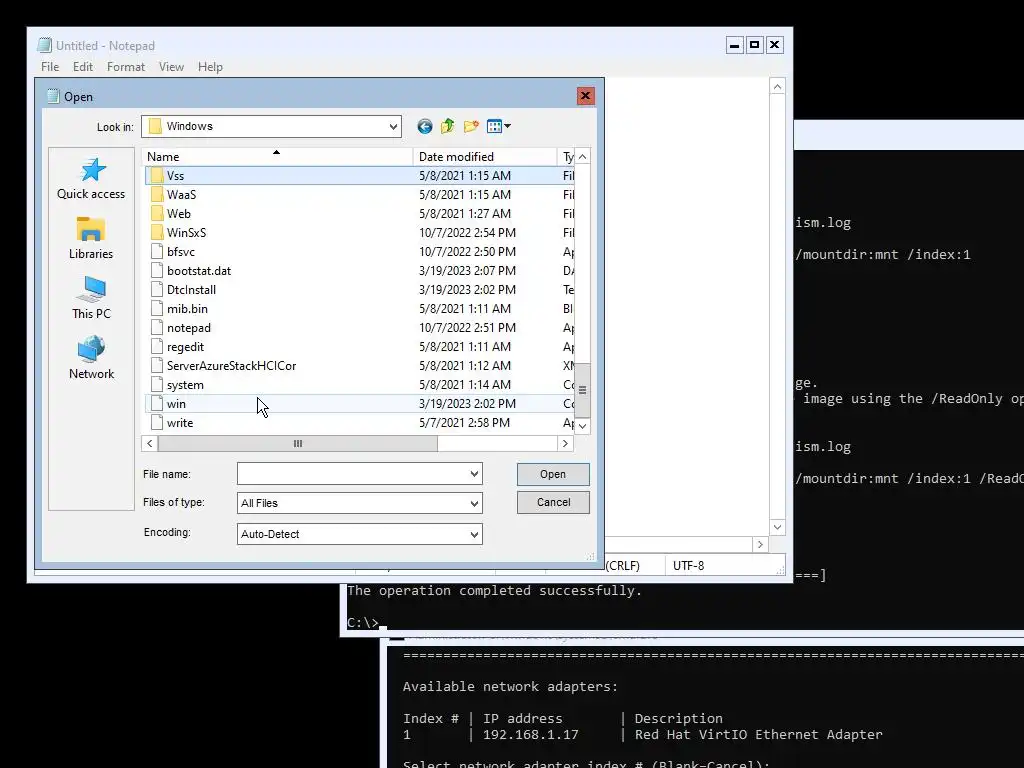The height and width of the screenshot is (768, 1024).
Task: Click the UTF-8 status bar entry
Action: point(688,566)
